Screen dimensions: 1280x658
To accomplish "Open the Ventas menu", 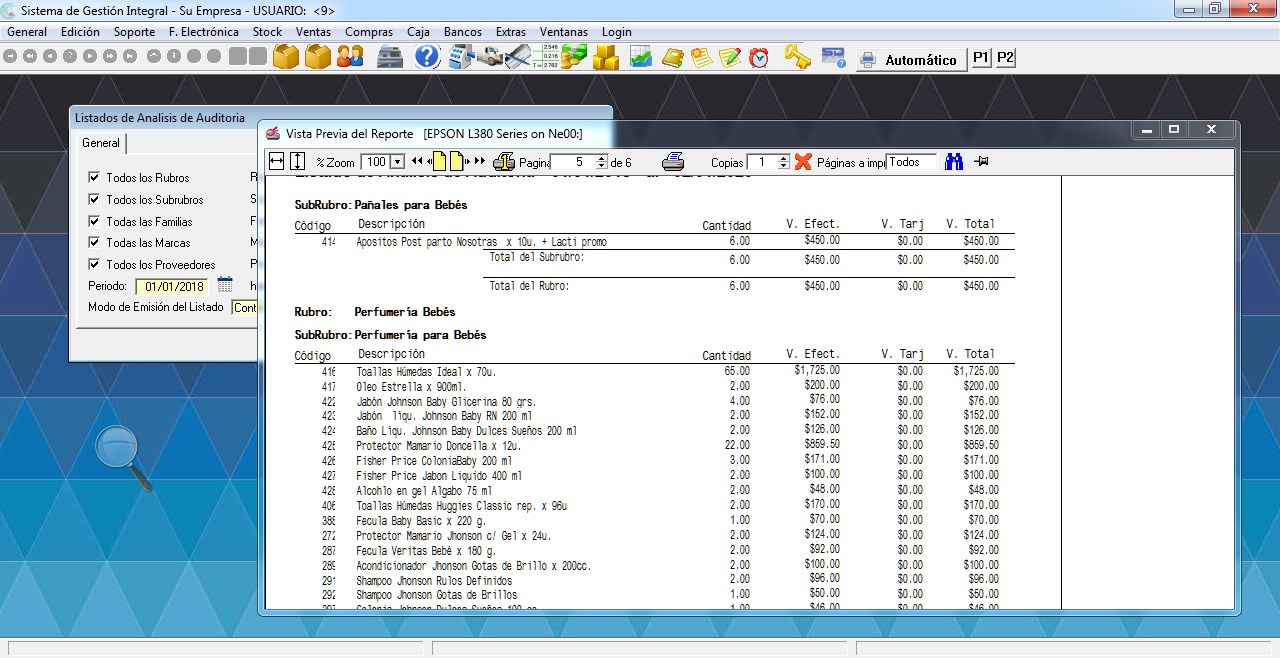I will tap(313, 32).
